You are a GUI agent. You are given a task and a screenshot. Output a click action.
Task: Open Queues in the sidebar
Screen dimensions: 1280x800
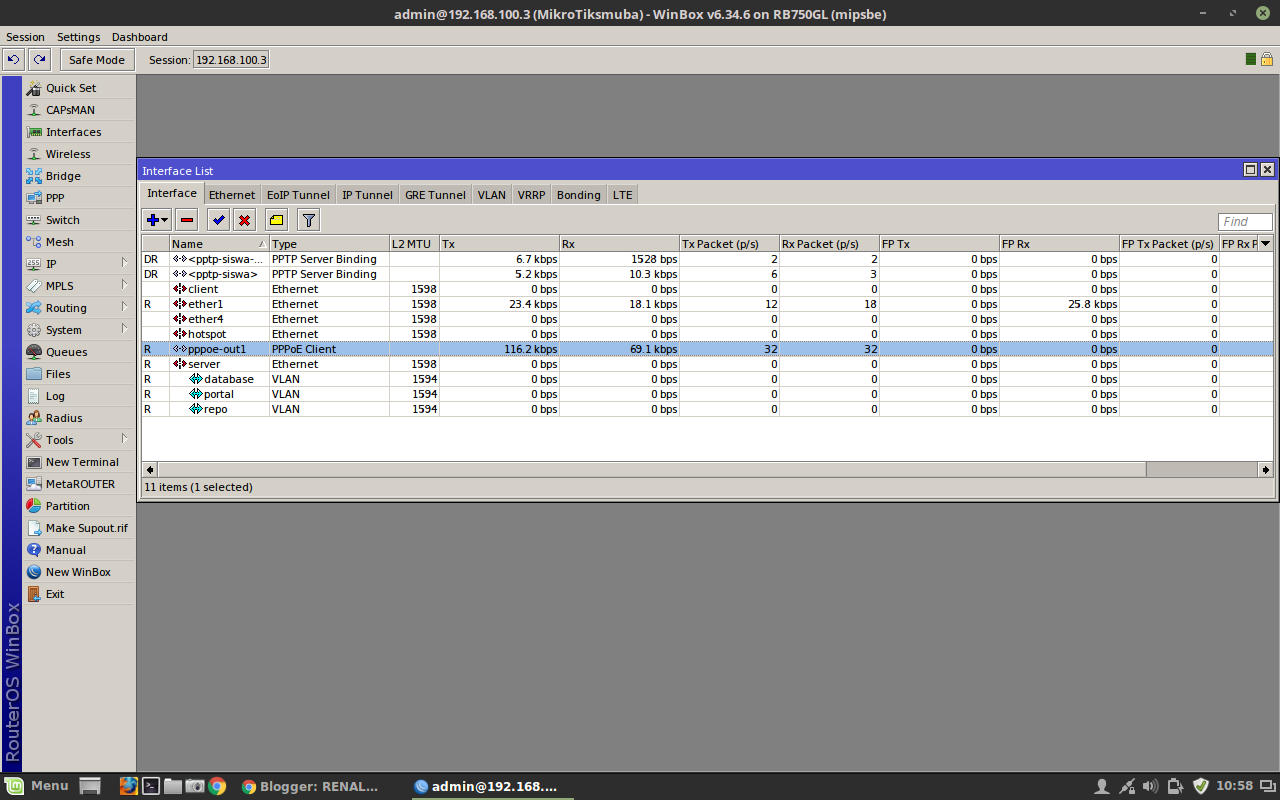point(79,352)
